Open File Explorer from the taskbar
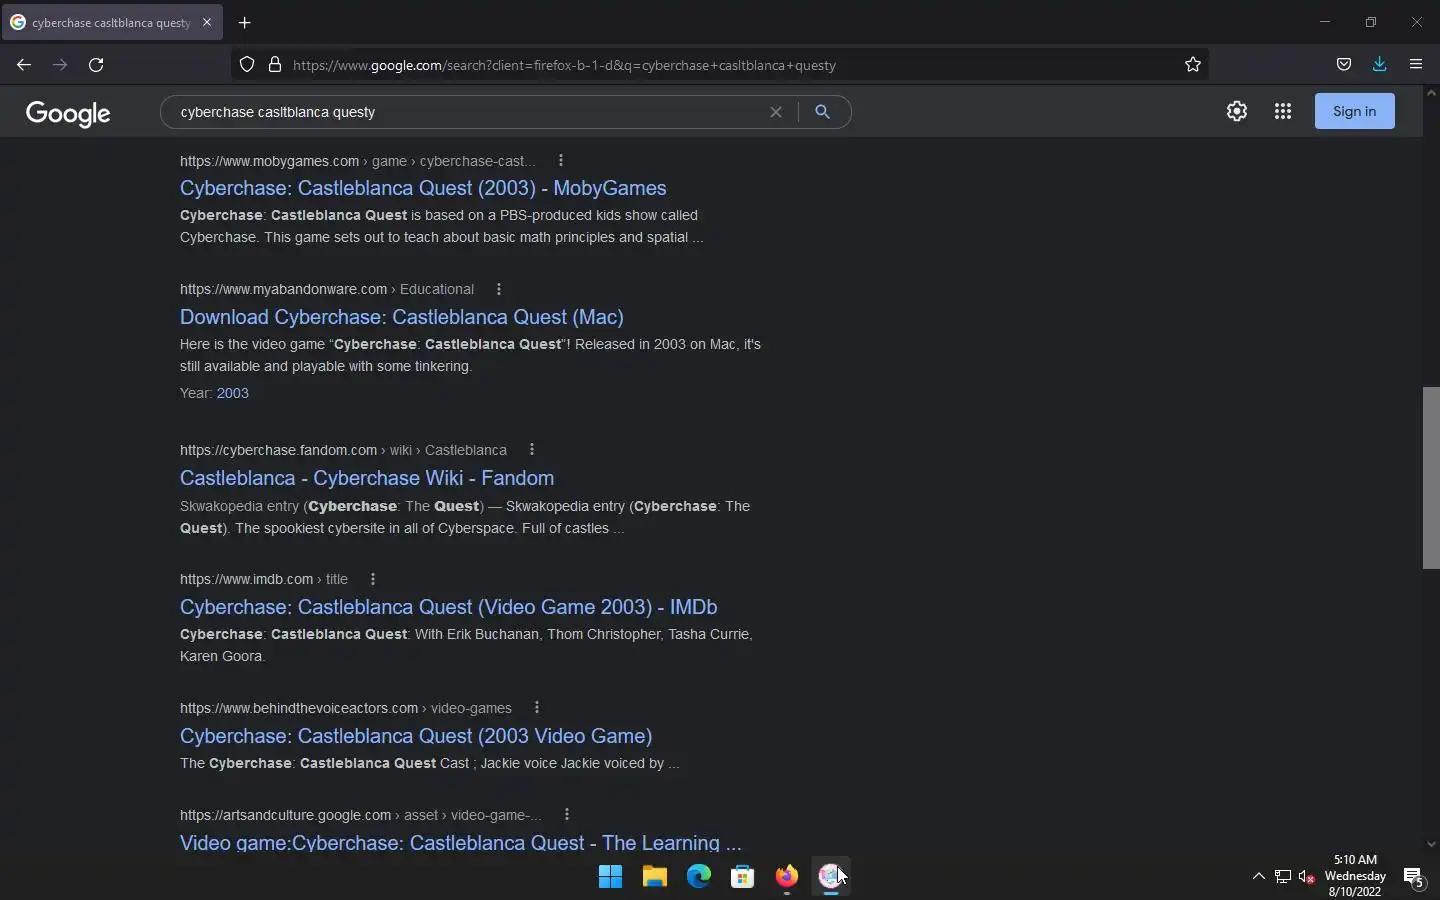This screenshot has height=900, width=1440. (x=655, y=877)
